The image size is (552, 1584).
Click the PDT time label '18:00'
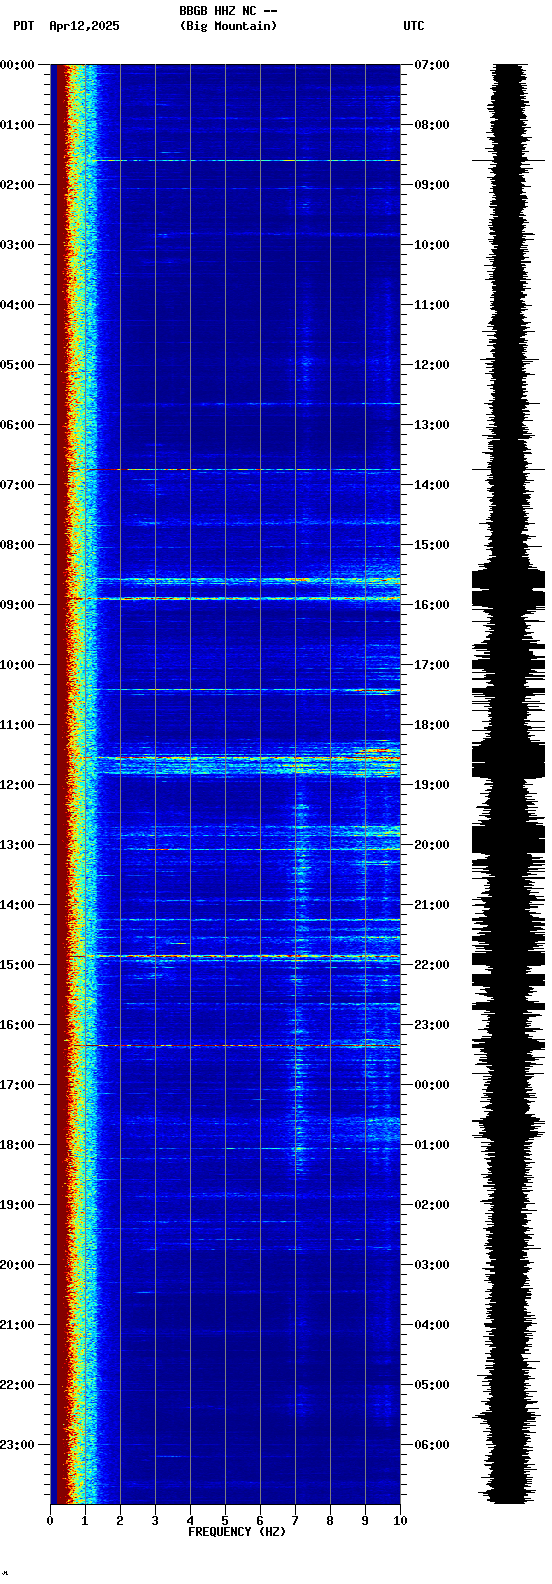(x=17, y=1145)
